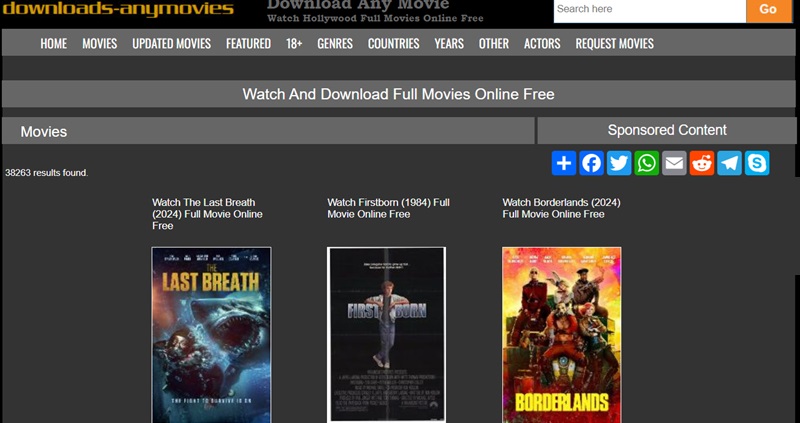Open the MOVIES menu item

[x=99, y=43]
